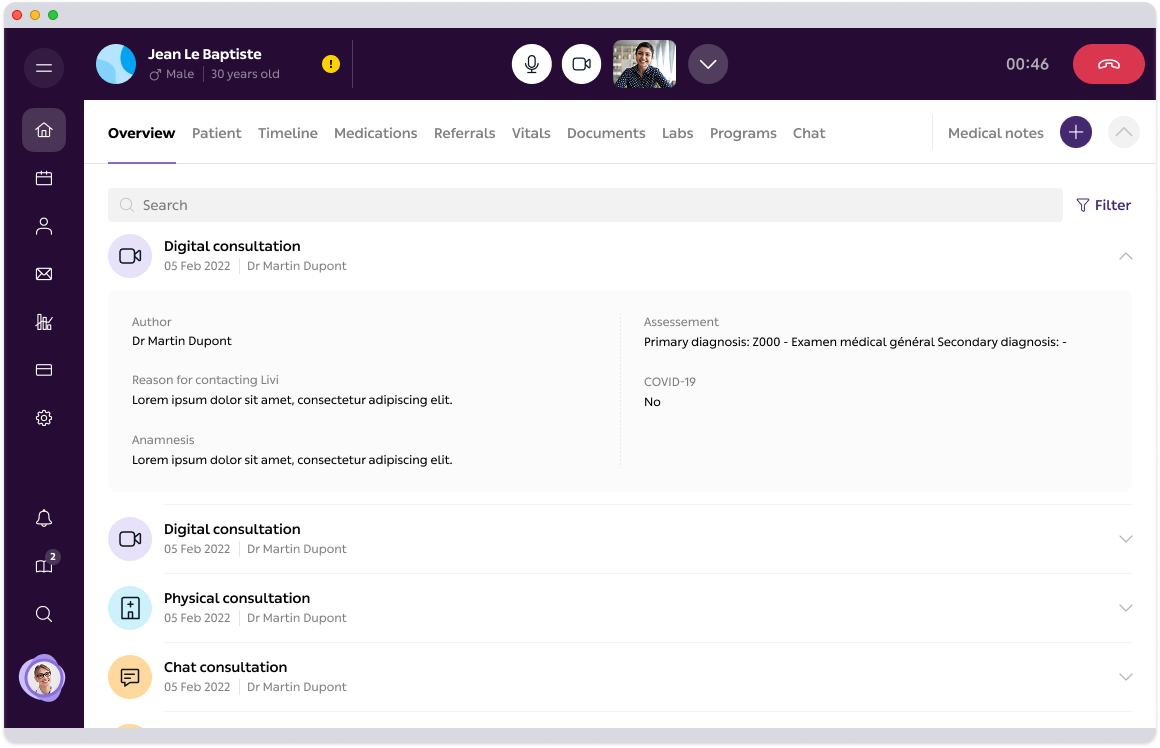Open the payment card icon in sidebar
The height and width of the screenshot is (748, 1160).
pos(44,370)
